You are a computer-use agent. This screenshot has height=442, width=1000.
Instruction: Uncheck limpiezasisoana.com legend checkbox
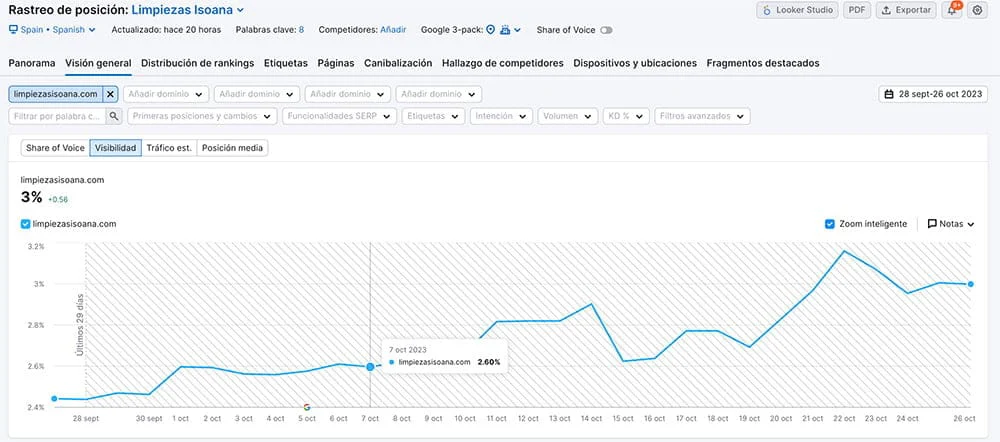click(26, 224)
